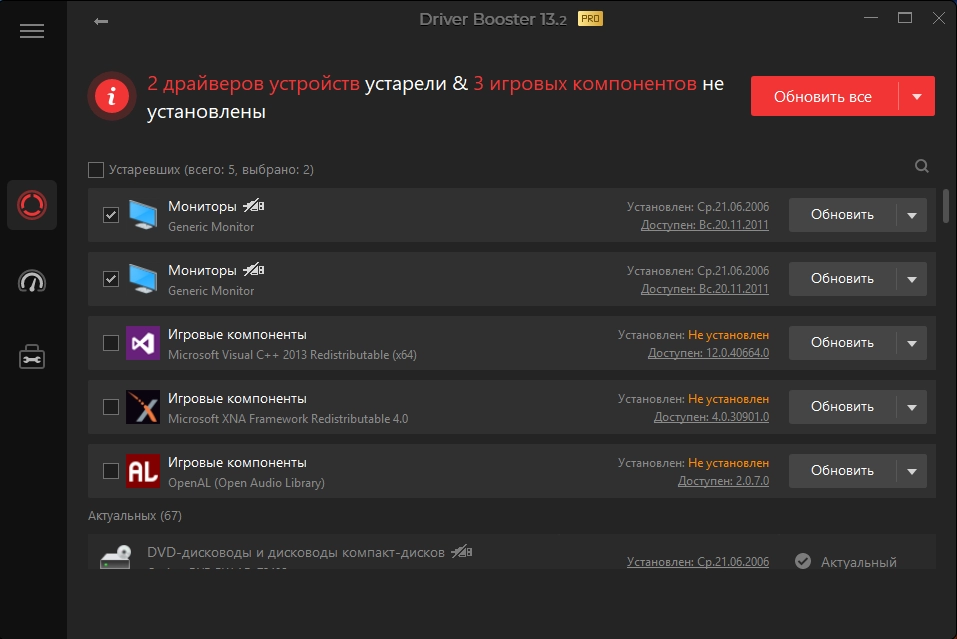Click the Актуальный checkmark icon
The width and height of the screenshot is (957, 639).
803,561
